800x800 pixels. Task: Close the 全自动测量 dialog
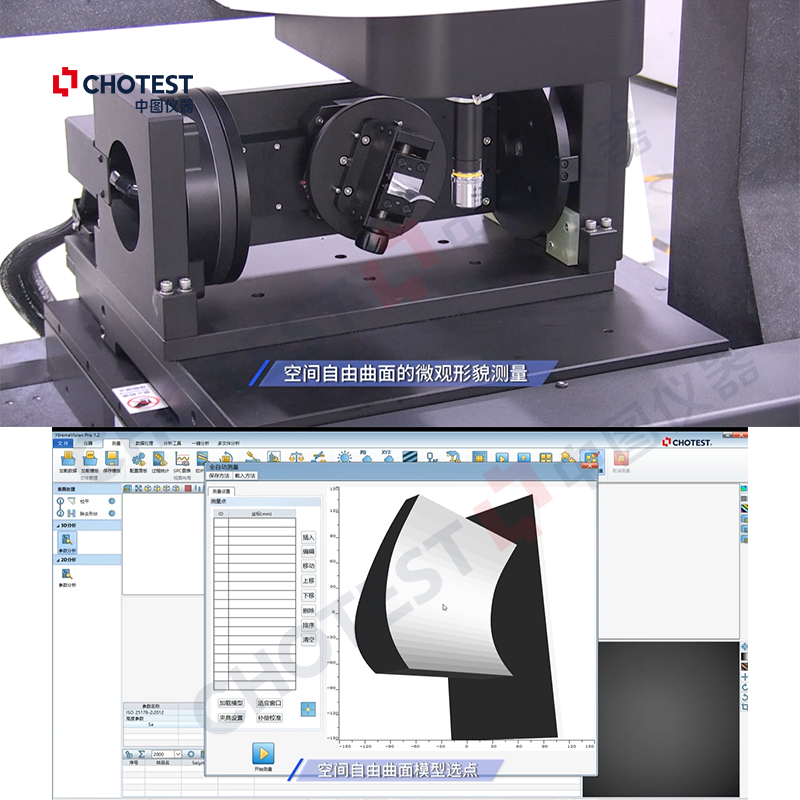(590, 466)
